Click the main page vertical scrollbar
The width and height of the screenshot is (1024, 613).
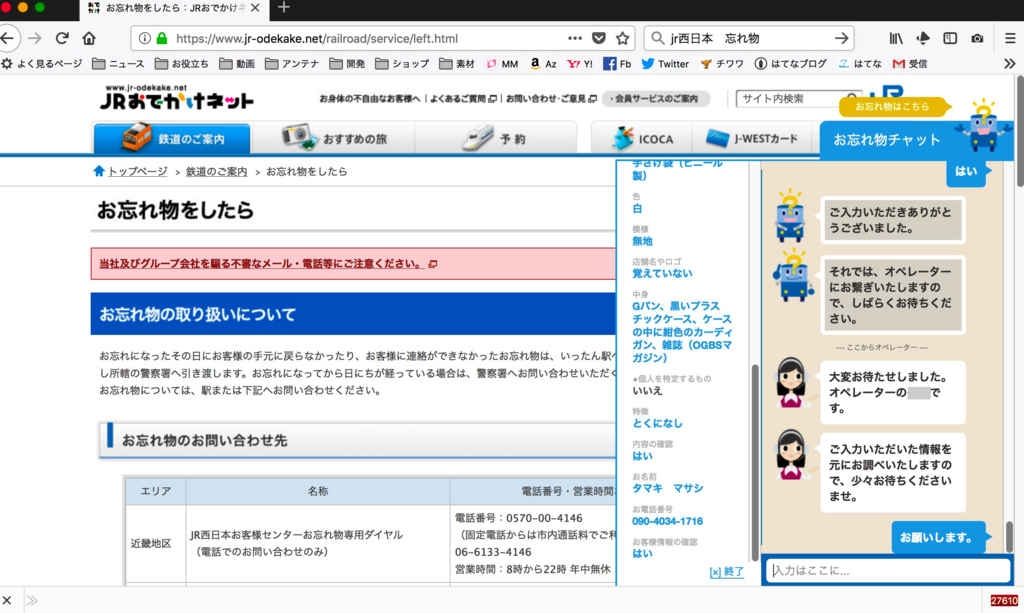pos(1020,131)
